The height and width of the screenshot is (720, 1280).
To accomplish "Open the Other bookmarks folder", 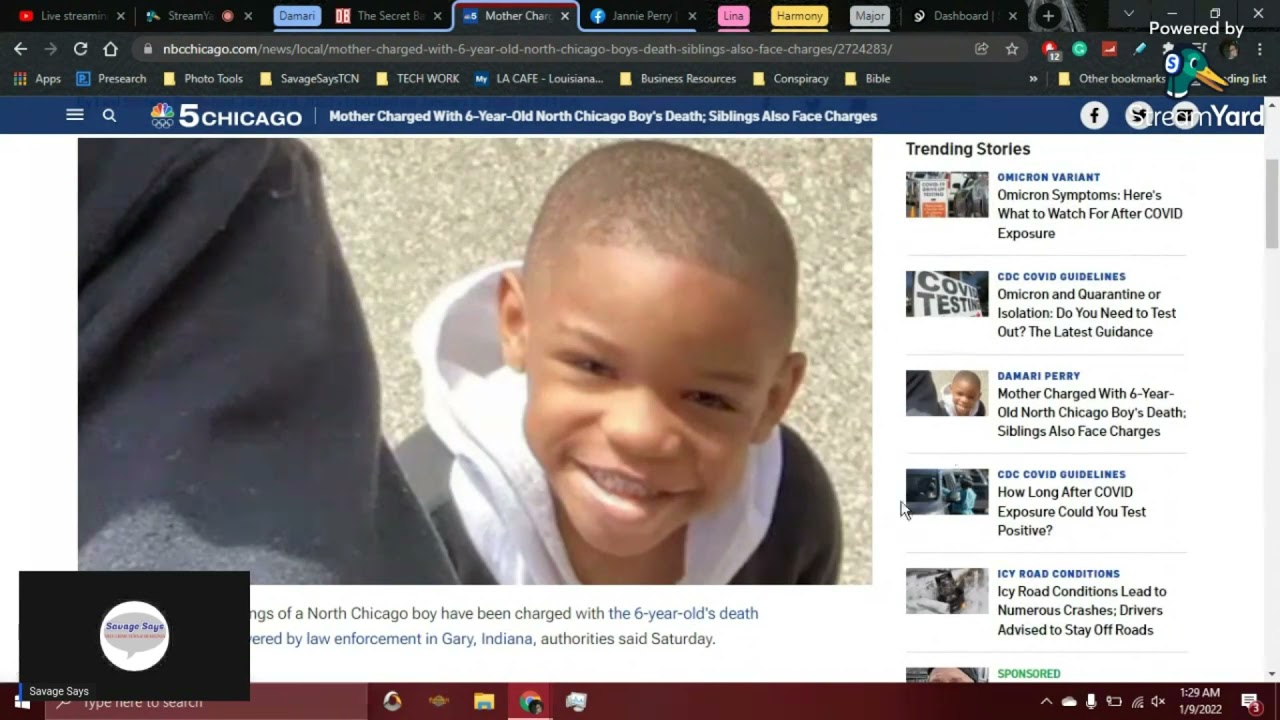I will pos(1112,79).
